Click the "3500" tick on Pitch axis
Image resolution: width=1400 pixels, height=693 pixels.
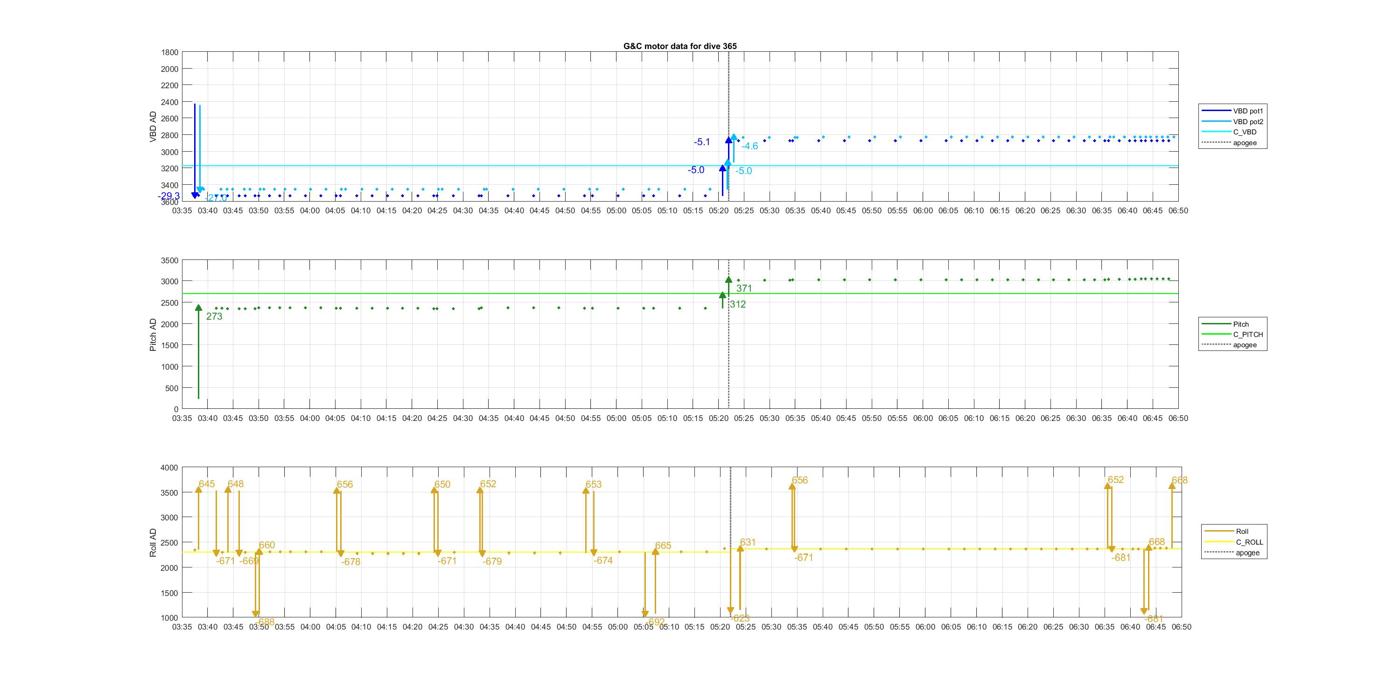coord(170,261)
